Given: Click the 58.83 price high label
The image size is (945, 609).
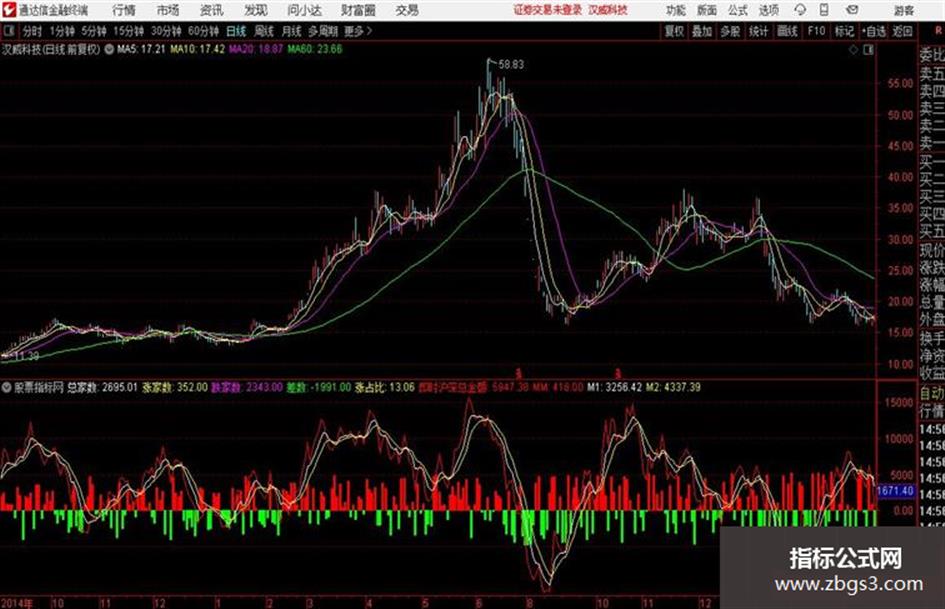Looking at the screenshot, I should click(x=511, y=64).
